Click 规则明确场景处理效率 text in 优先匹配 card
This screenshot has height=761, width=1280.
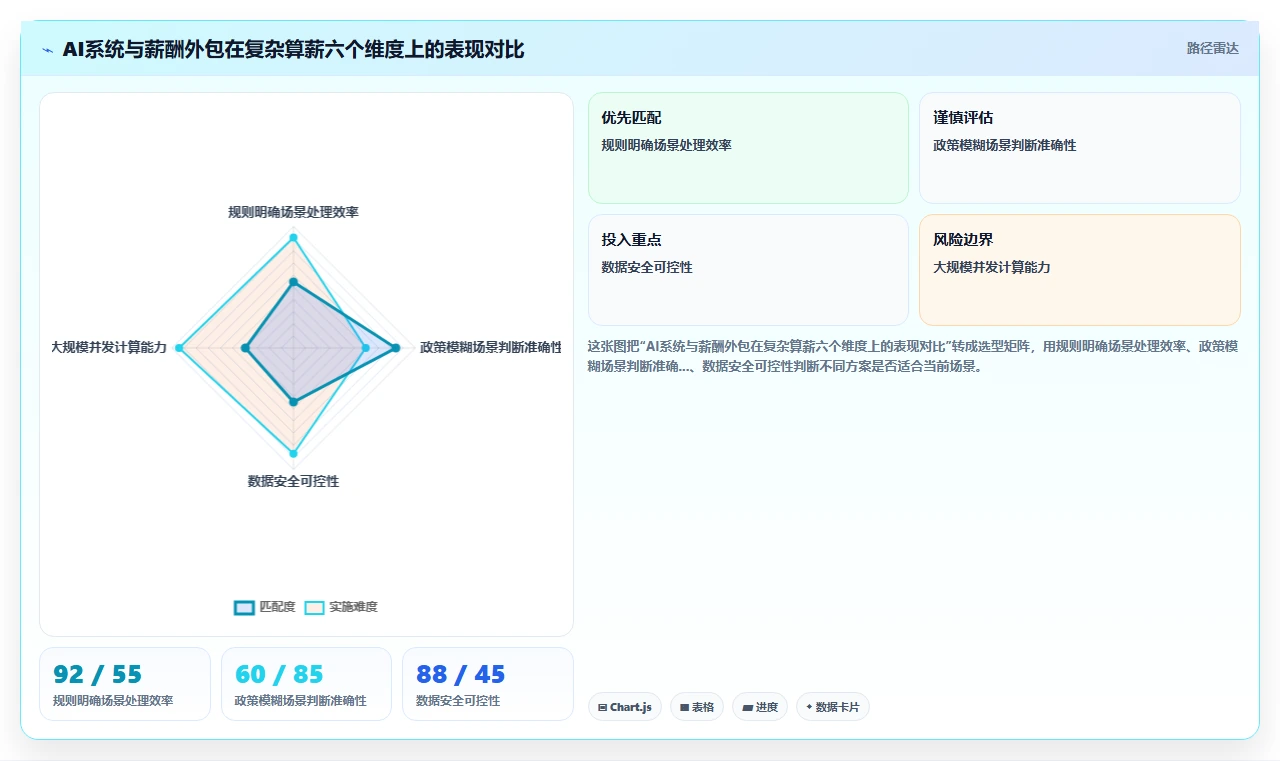coord(666,145)
